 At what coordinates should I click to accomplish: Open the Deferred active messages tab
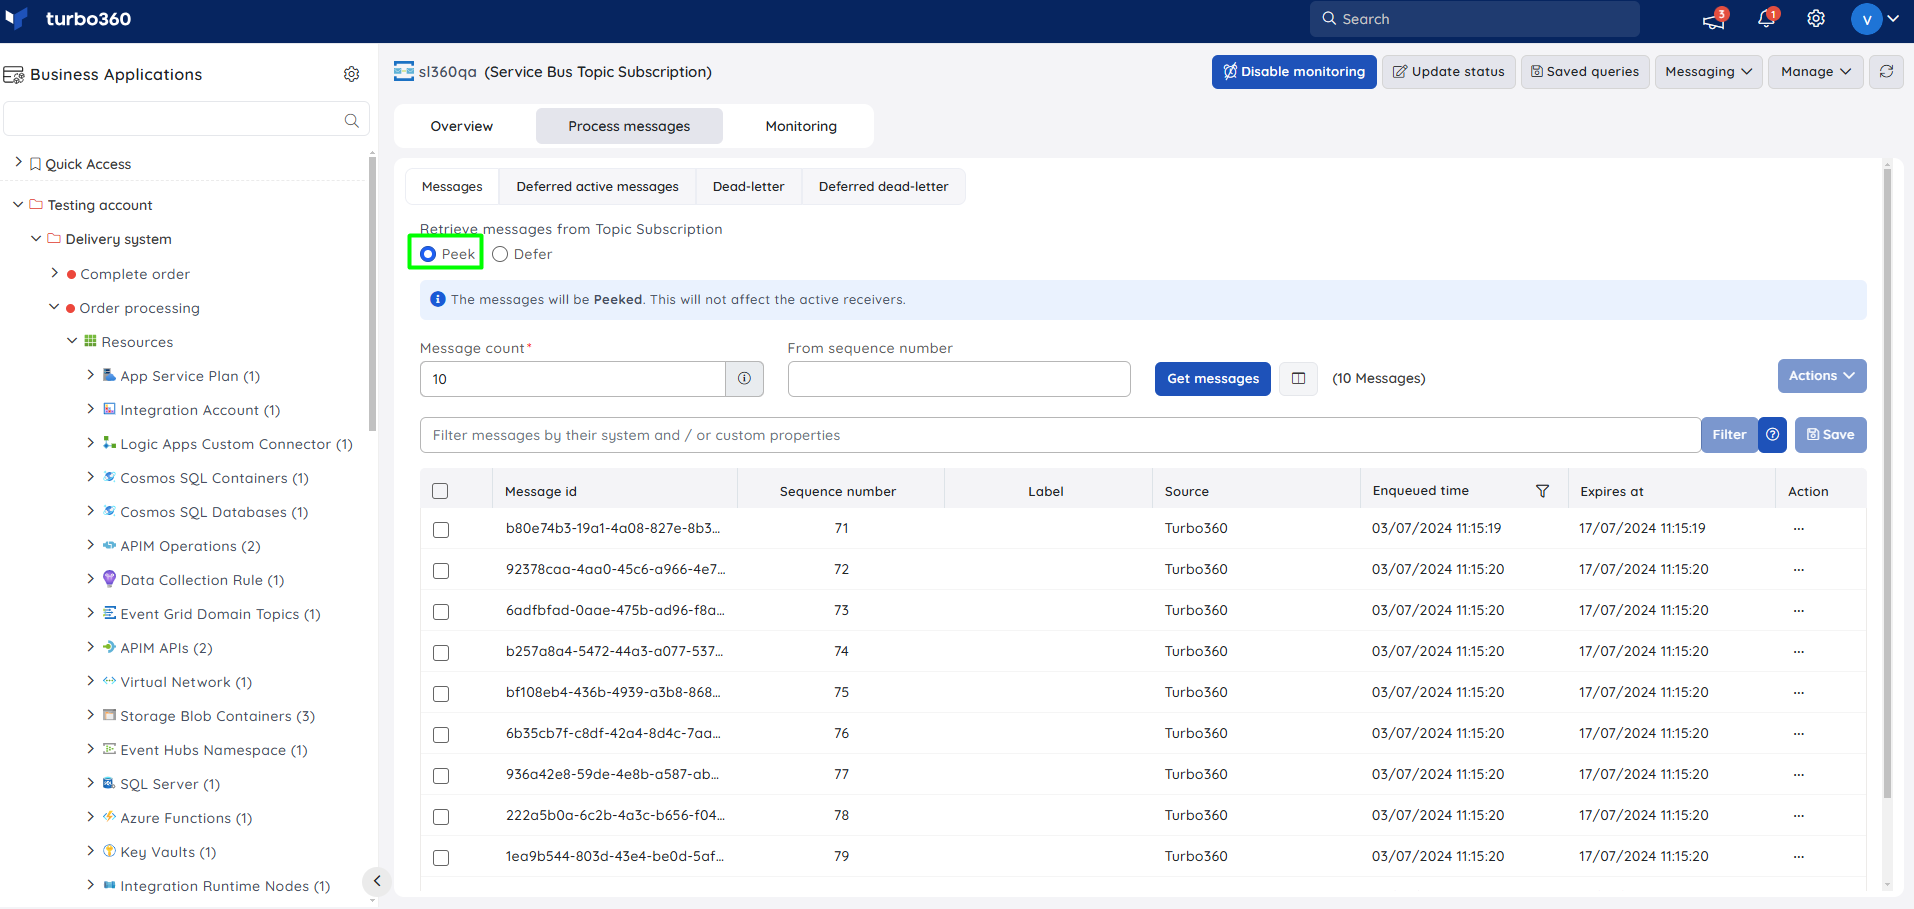tap(597, 187)
